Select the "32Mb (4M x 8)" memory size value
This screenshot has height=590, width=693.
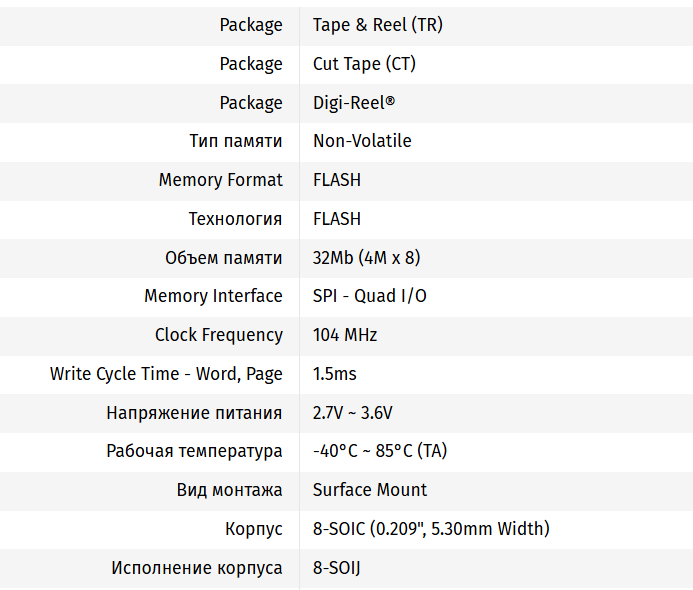(366, 258)
